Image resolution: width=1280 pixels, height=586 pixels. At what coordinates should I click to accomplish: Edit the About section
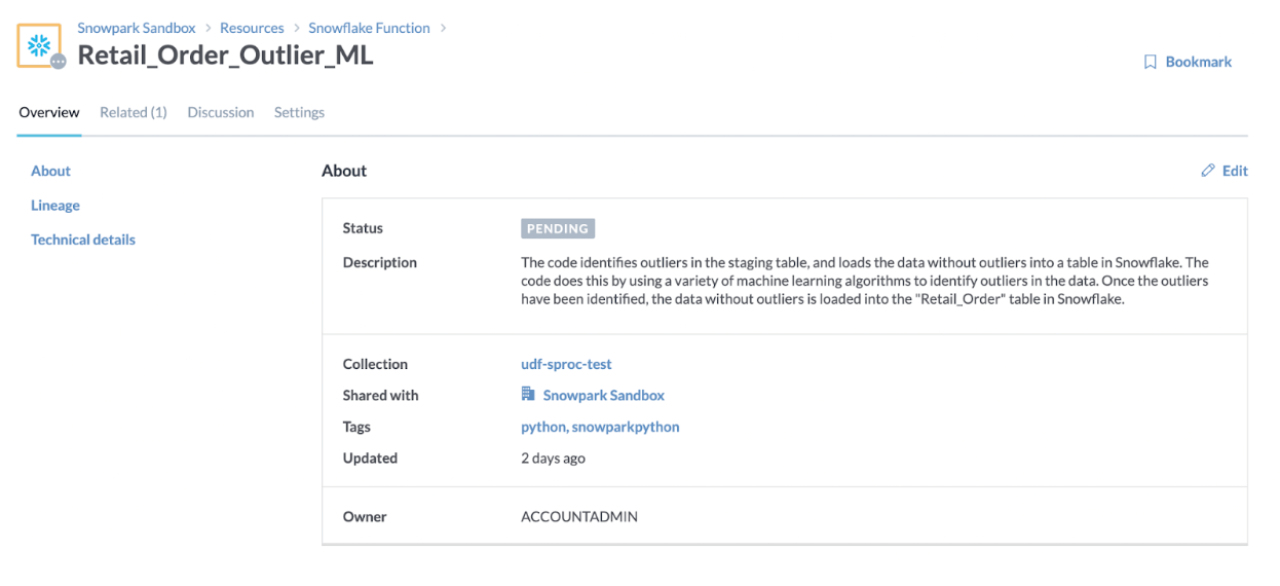pos(1225,171)
